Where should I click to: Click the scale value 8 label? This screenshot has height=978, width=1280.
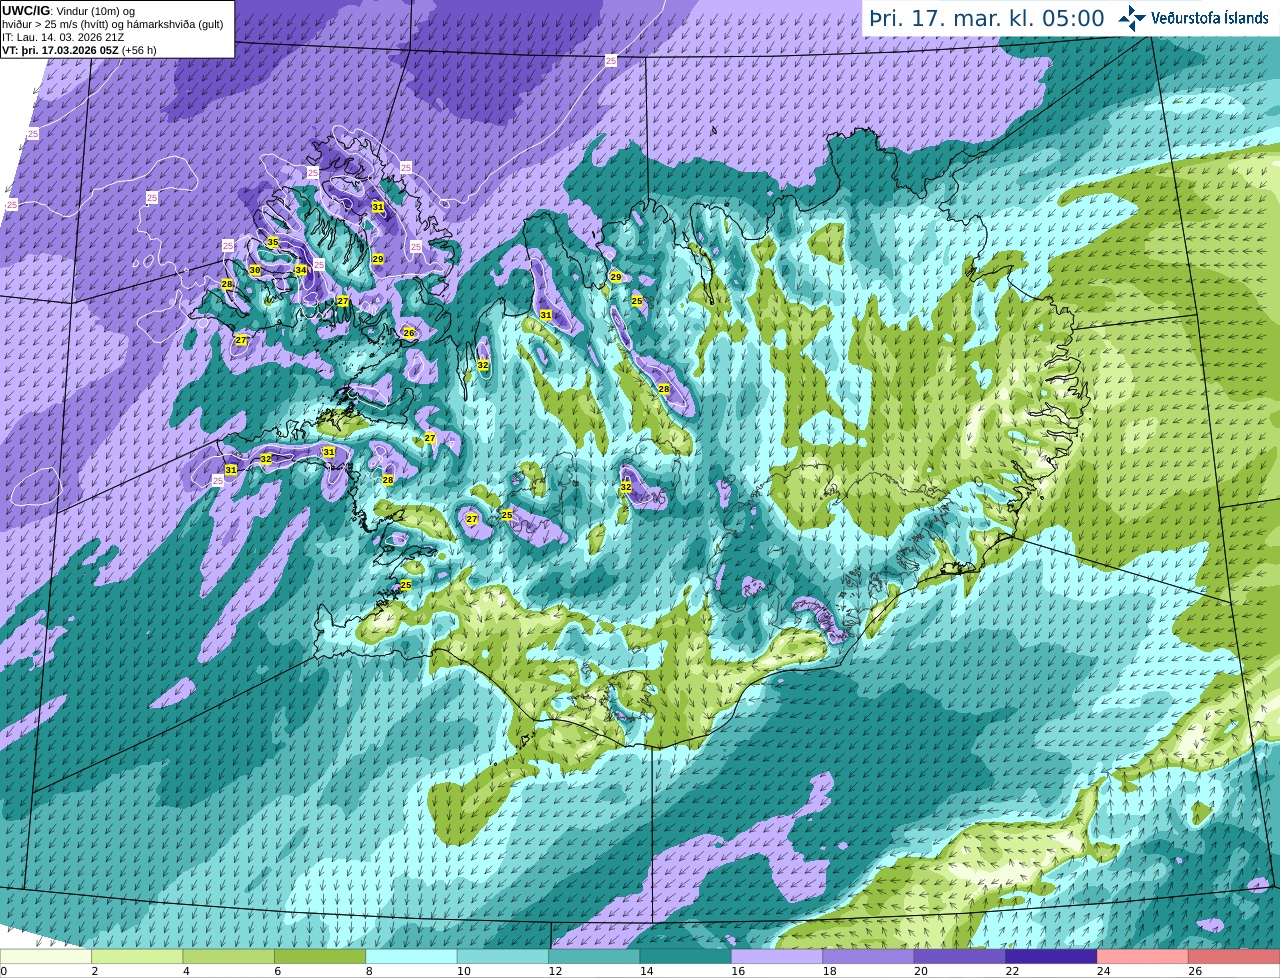[369, 971]
